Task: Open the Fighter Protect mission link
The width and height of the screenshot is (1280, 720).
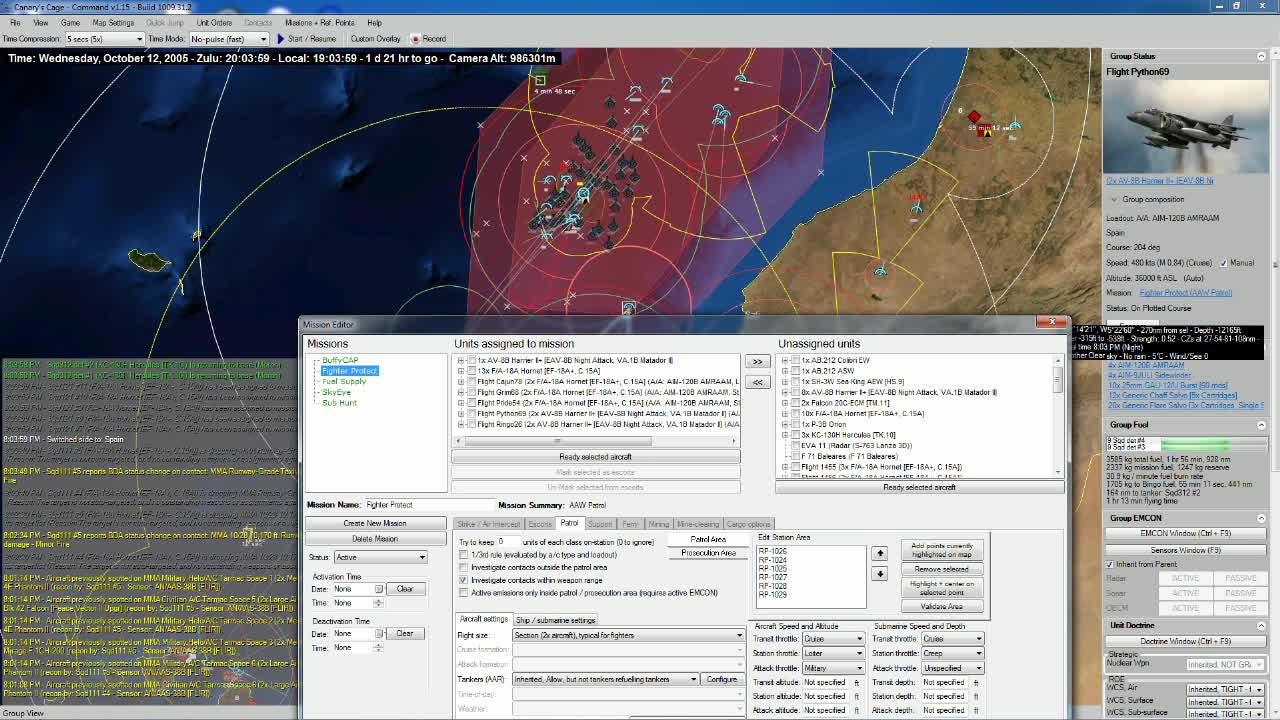Action: tap(1186, 293)
